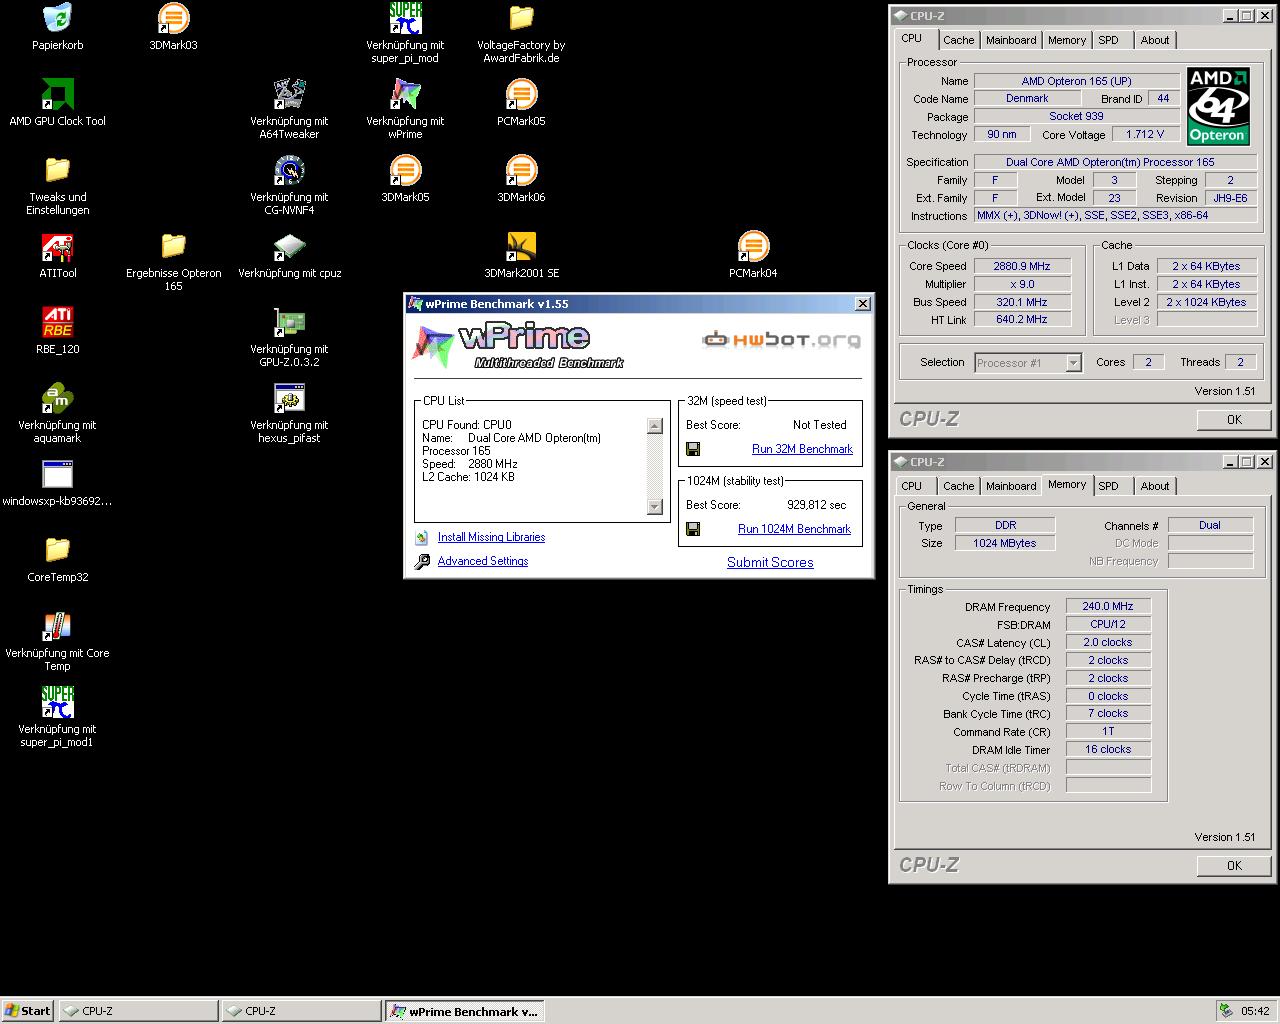
Task: Open the Tweaks und Einstellungen folder
Action: [x=57, y=170]
